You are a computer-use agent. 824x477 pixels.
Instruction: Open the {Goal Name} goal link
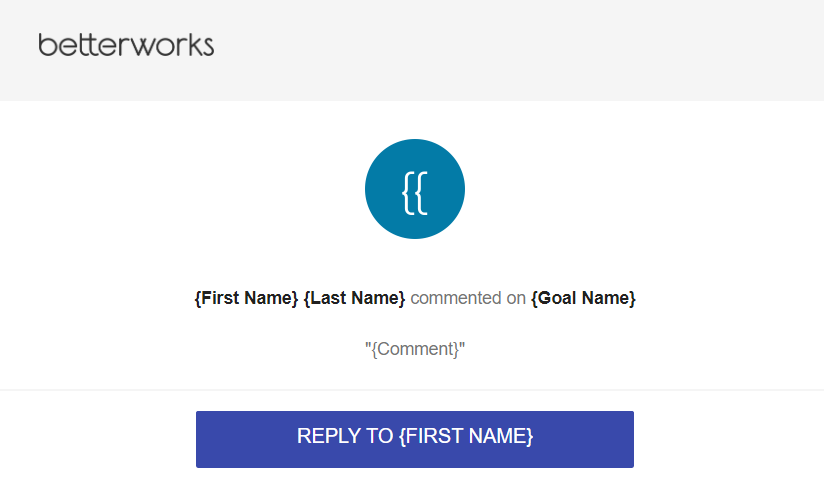(583, 298)
